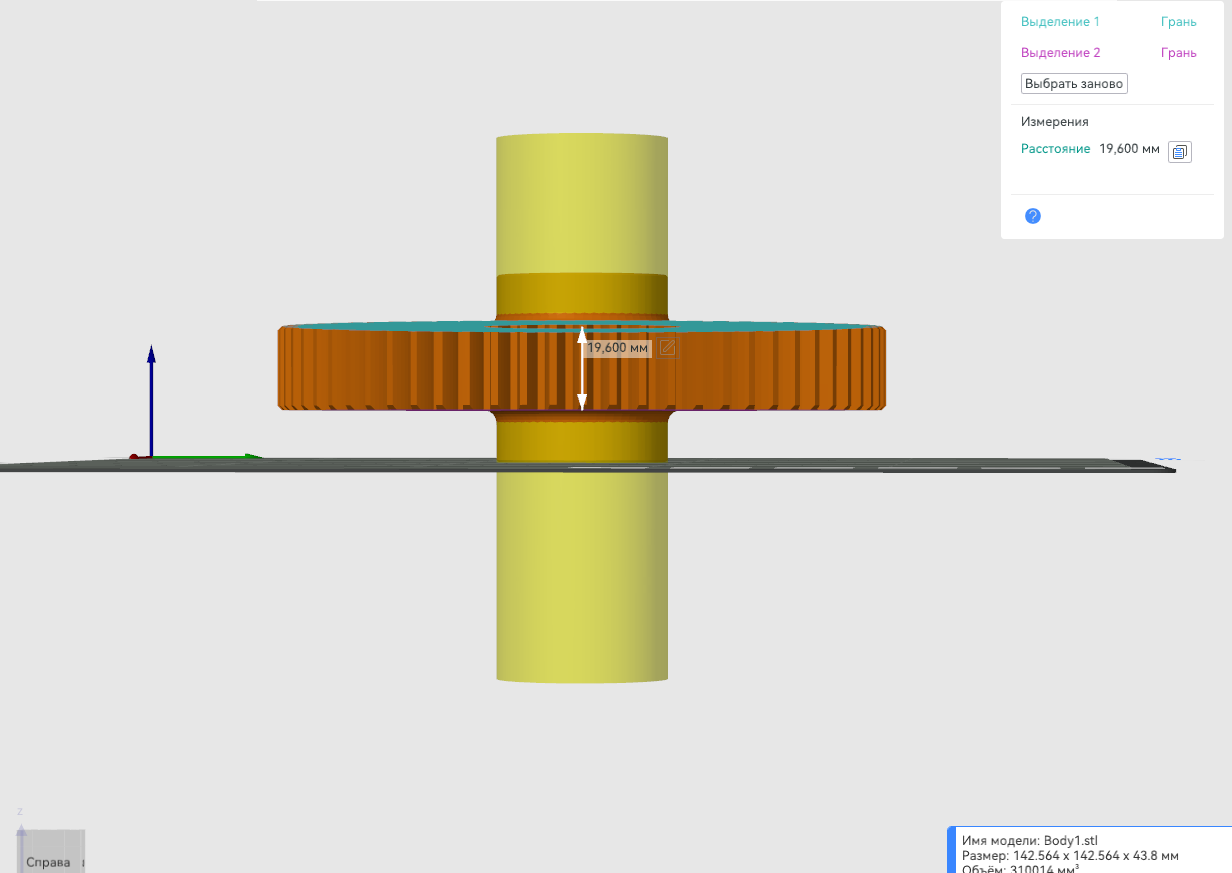This screenshot has height=873, width=1232.
Task: Click the 19,600 мм label on the gear
Action: tap(618, 348)
